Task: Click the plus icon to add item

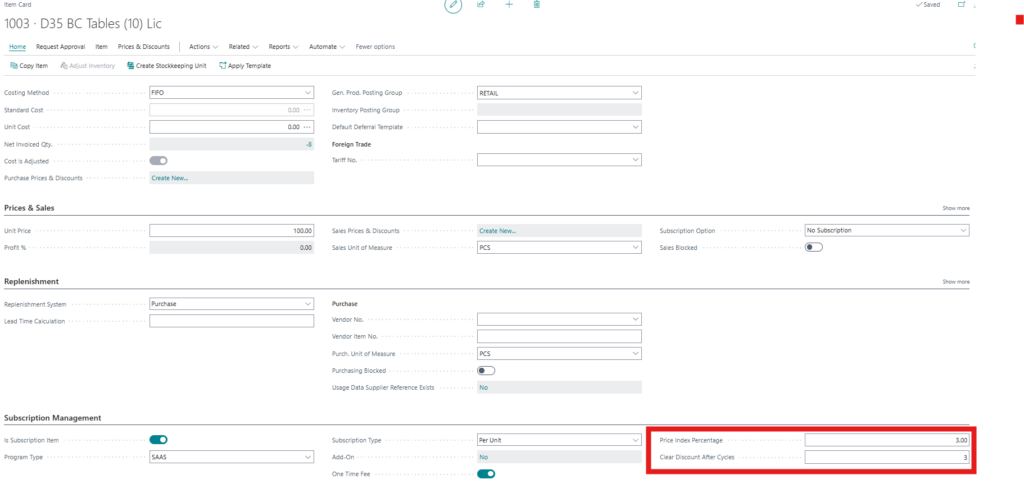Action: point(509,5)
